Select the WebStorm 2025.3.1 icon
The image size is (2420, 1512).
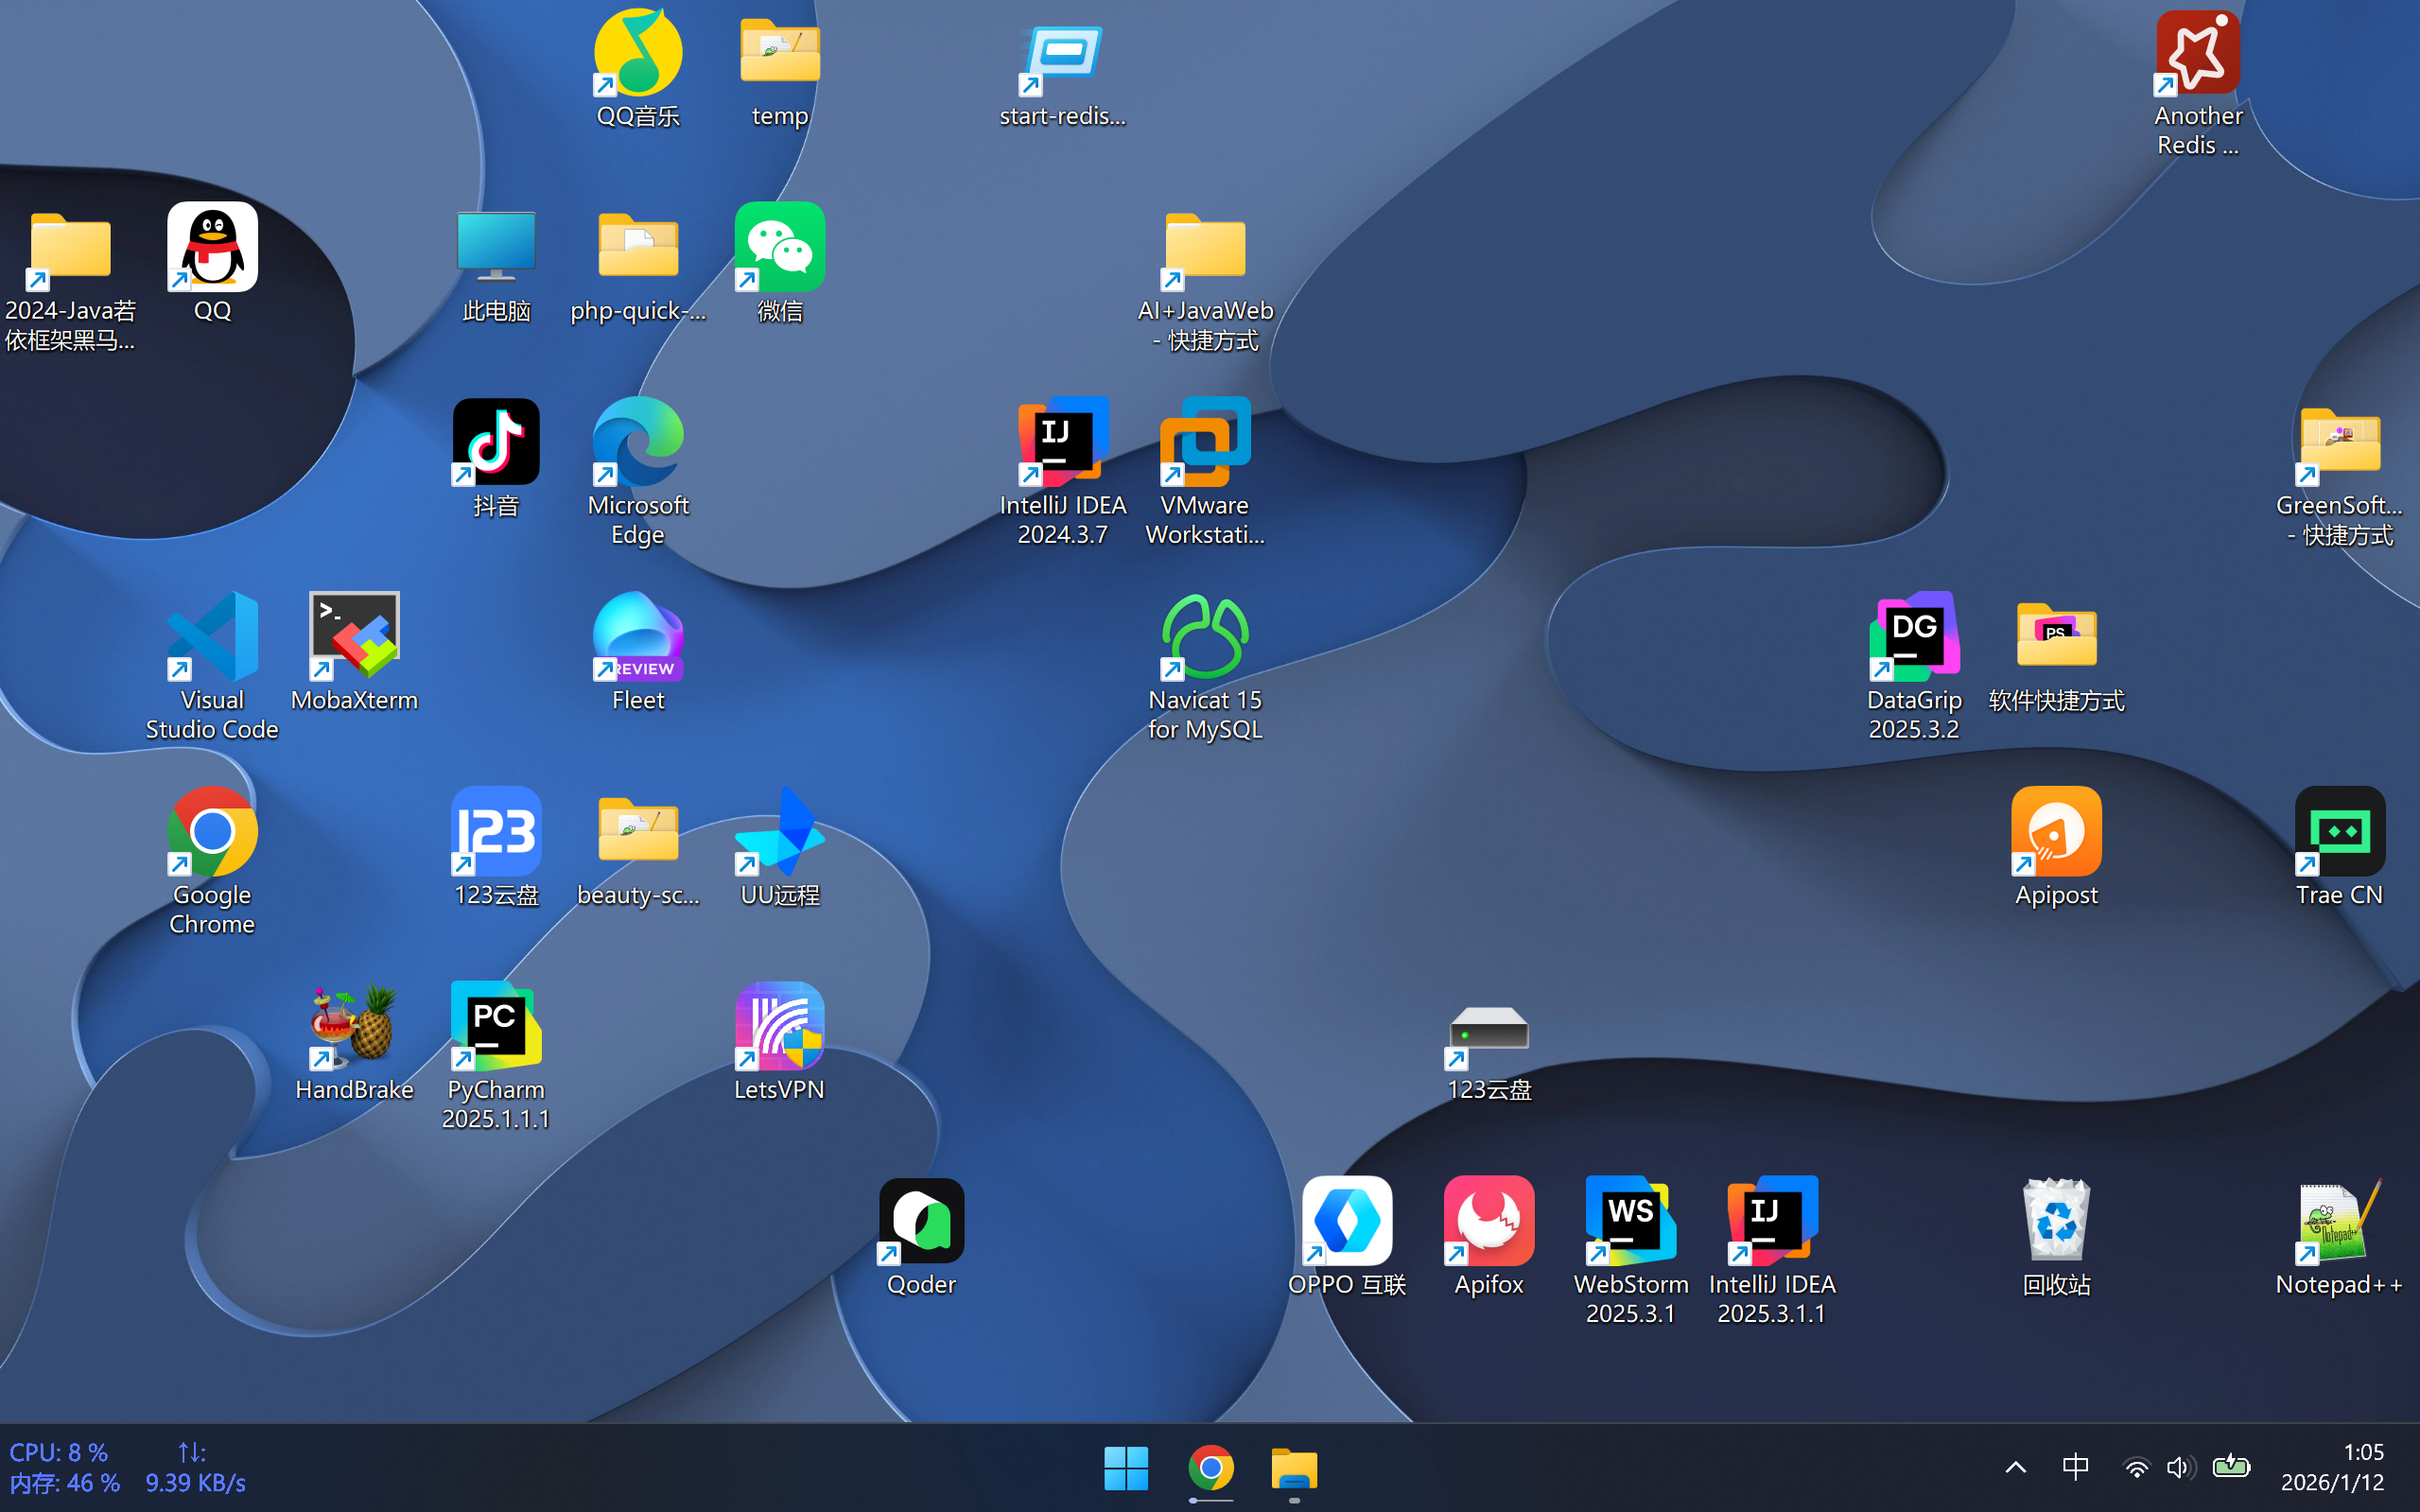1630,1220
